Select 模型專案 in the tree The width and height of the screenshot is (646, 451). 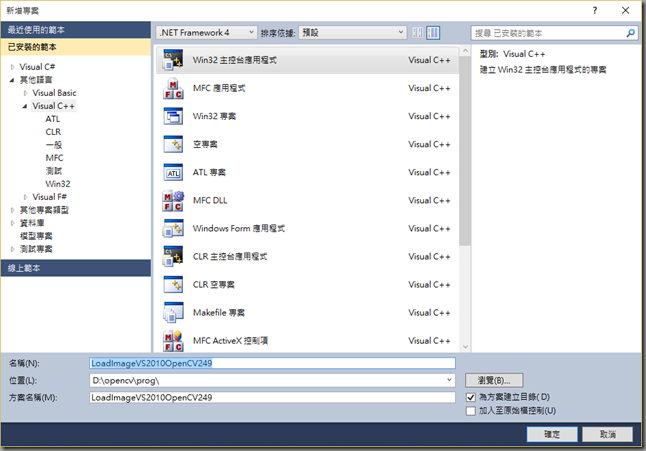click(36, 236)
